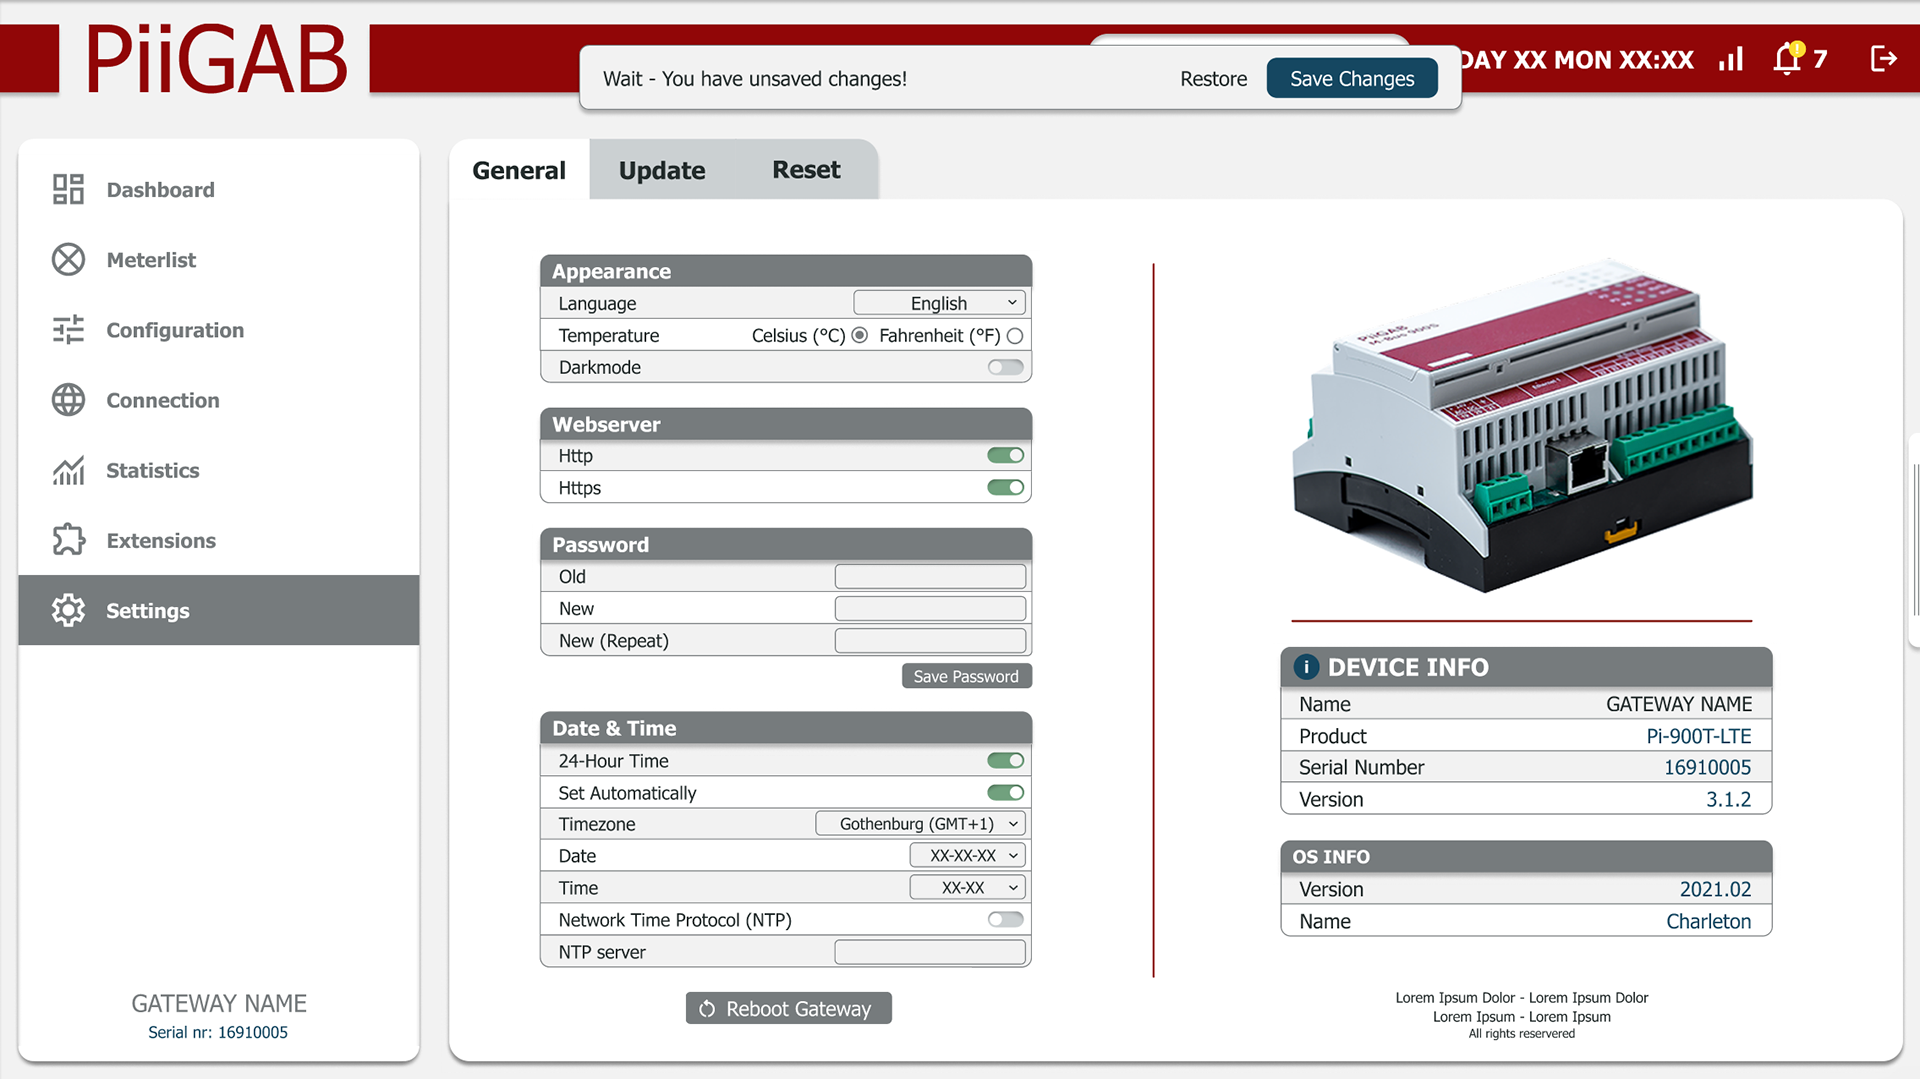Click the Device Info information icon

tap(1306, 667)
